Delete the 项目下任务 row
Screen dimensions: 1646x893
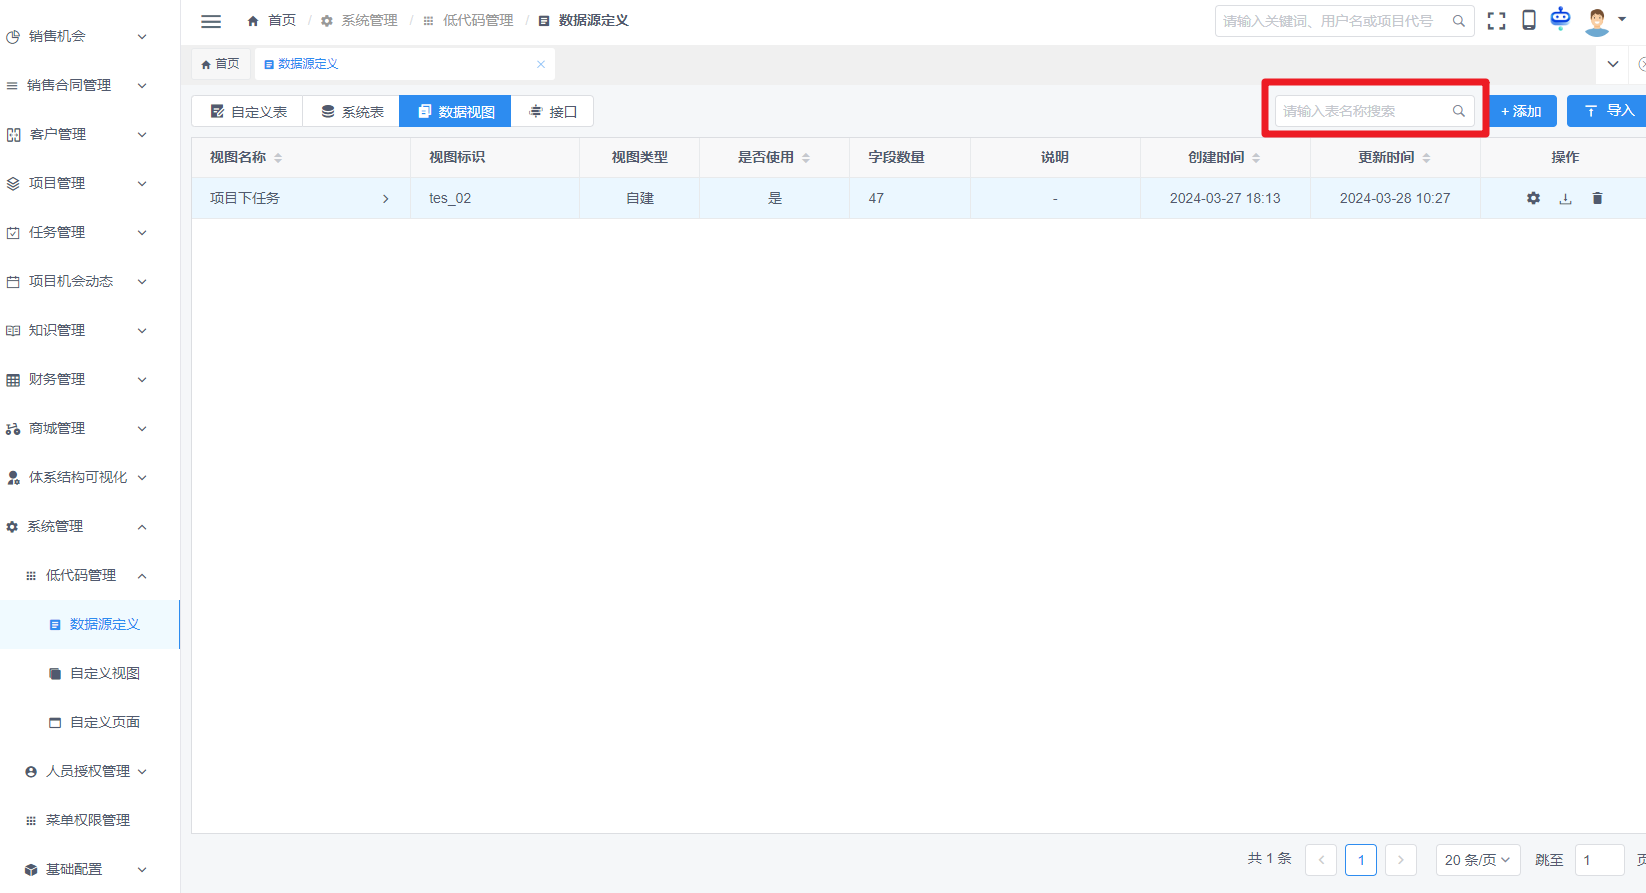[x=1597, y=198]
